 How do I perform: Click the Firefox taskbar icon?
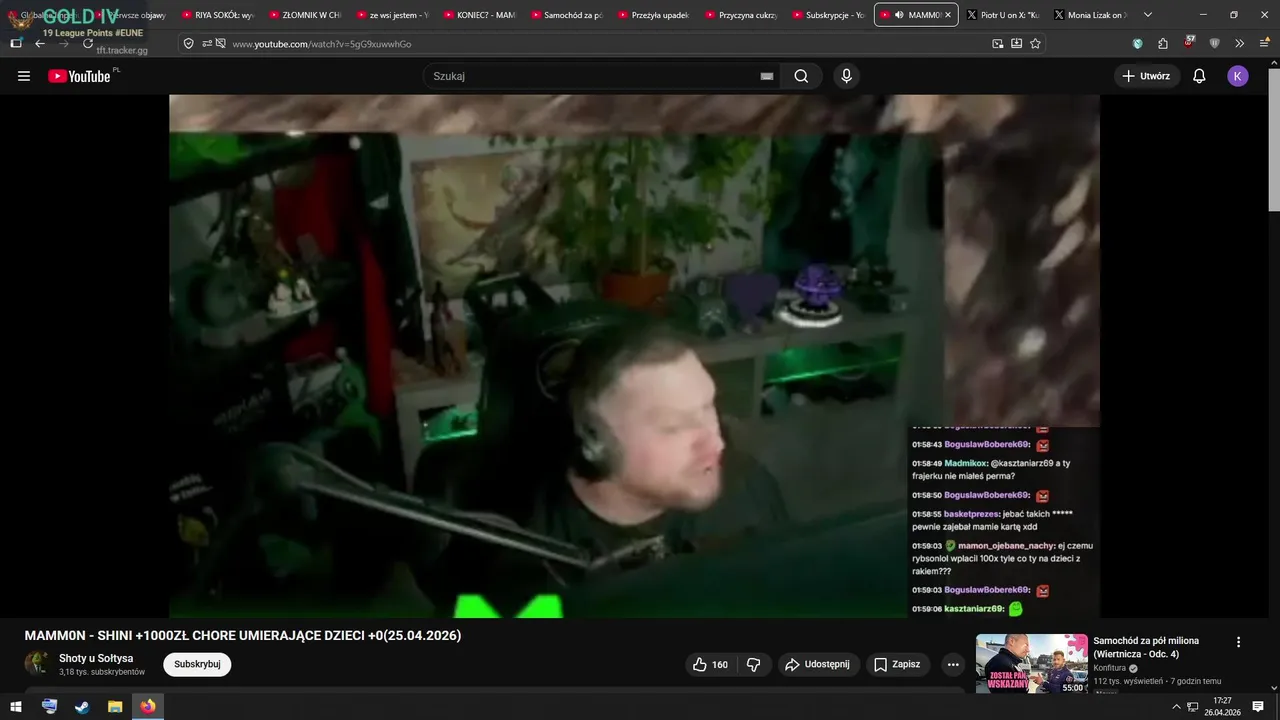click(148, 706)
